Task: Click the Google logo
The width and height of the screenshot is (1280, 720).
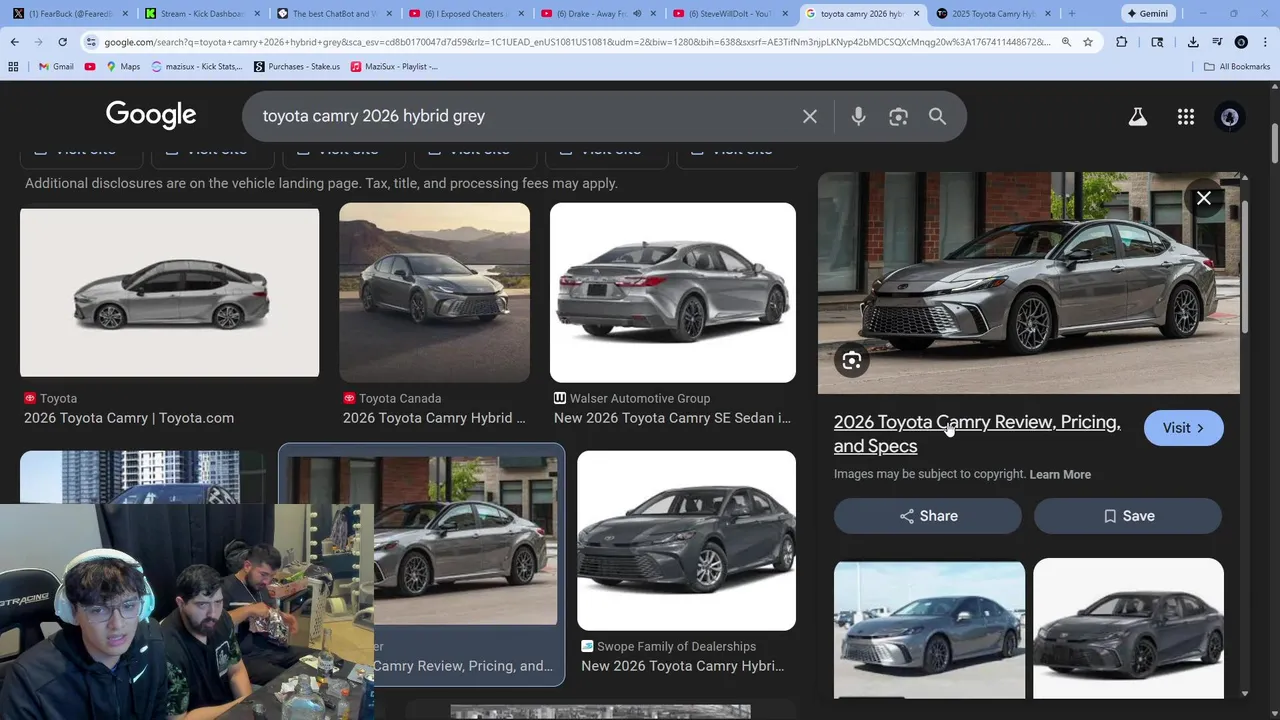Action: tap(151, 115)
